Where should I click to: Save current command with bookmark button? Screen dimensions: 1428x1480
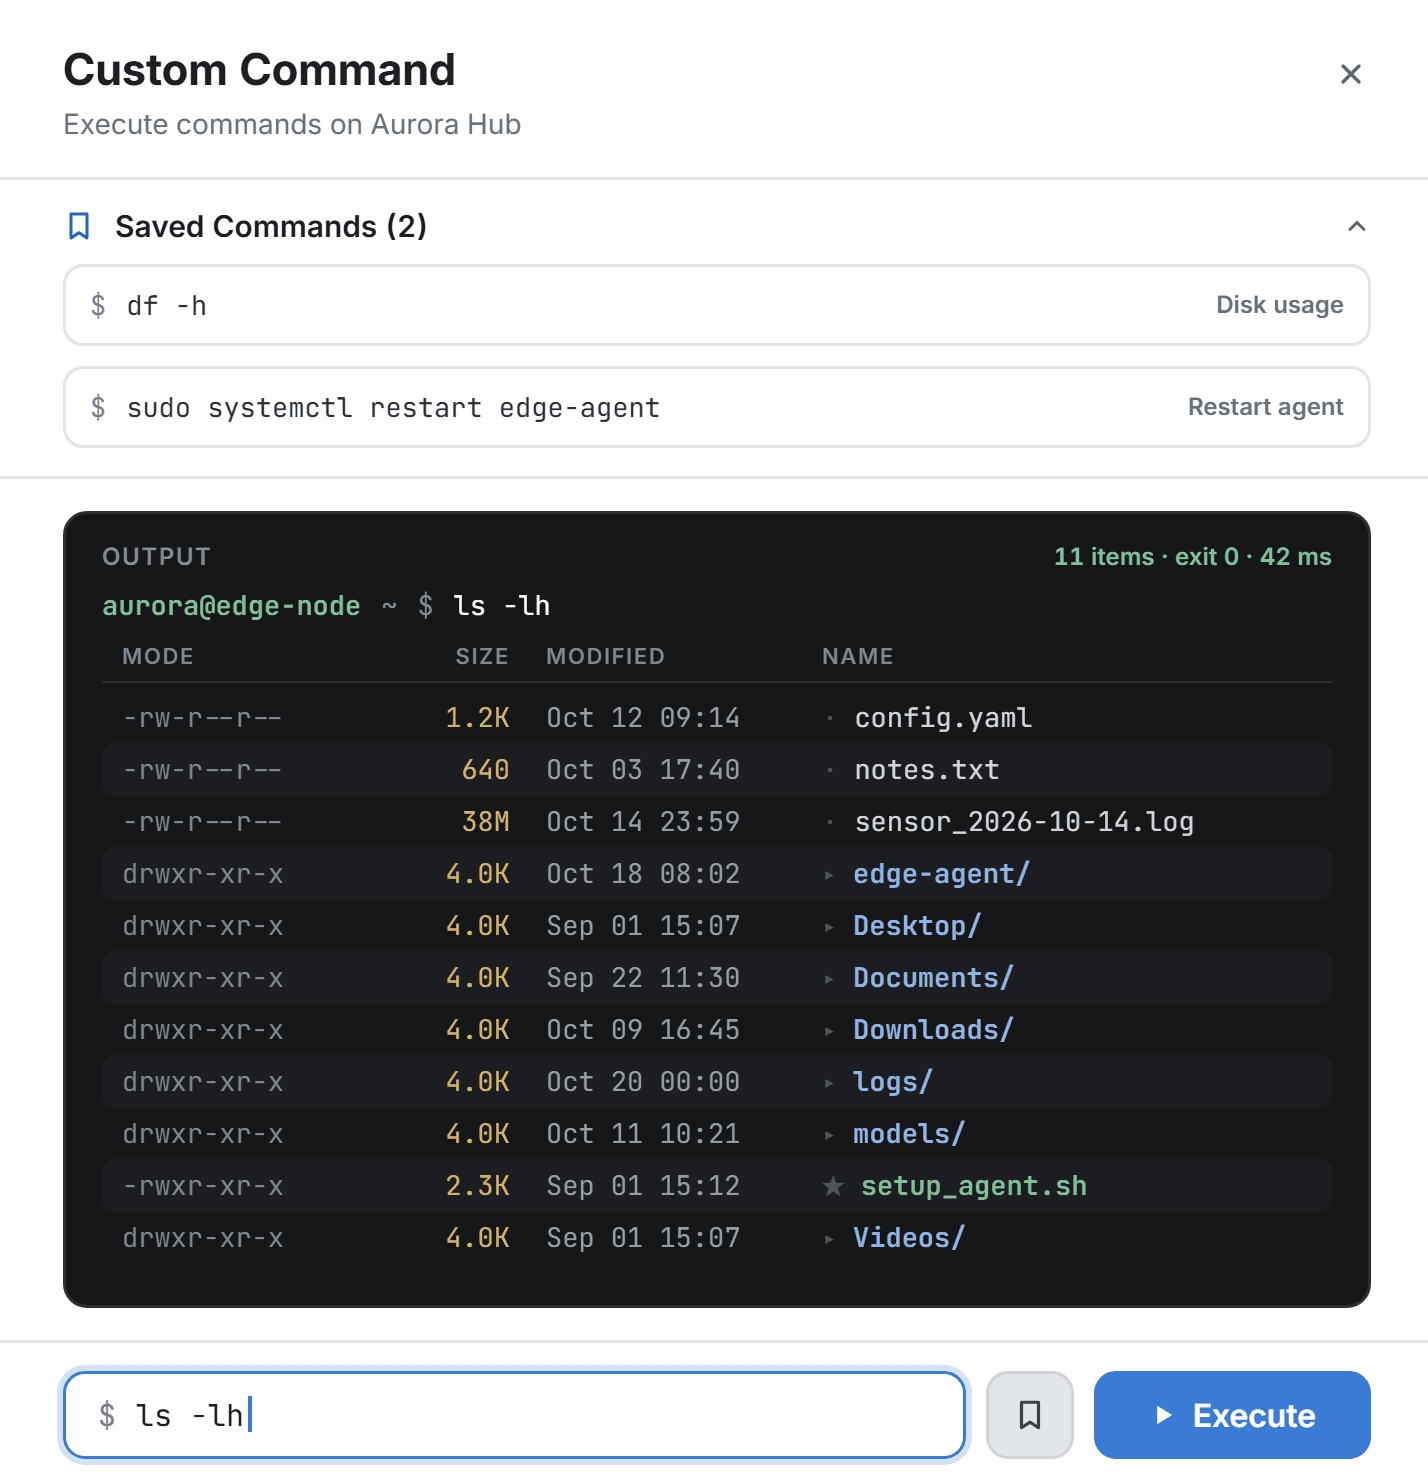(1029, 1415)
